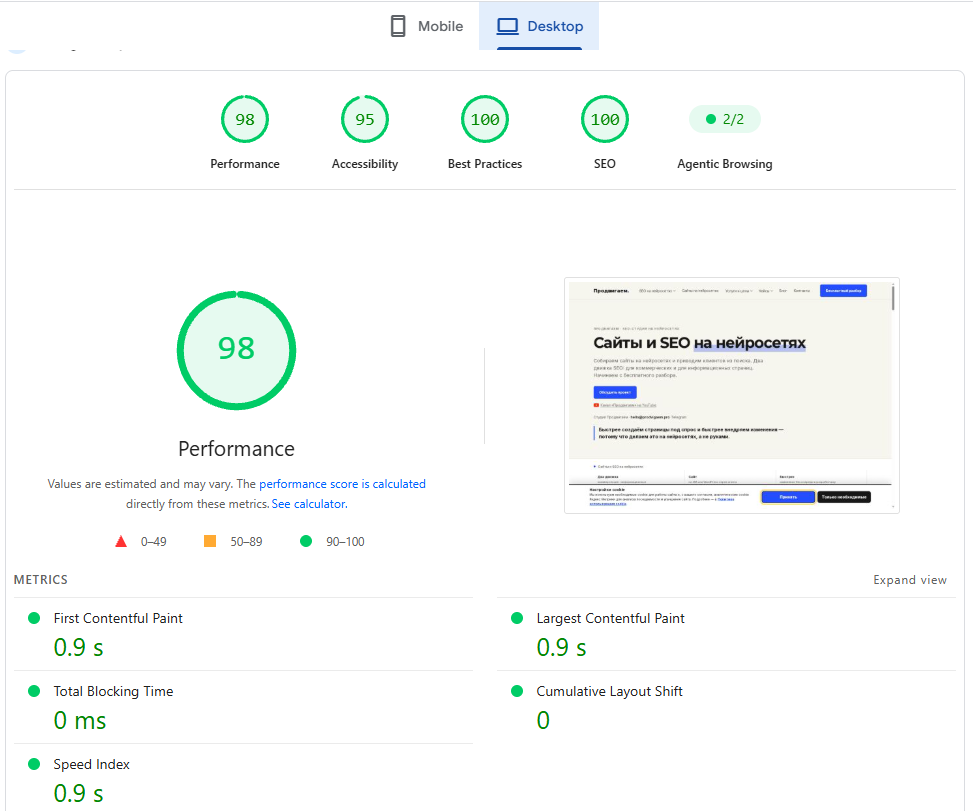Click the page screenshot thumbnail

coord(732,395)
